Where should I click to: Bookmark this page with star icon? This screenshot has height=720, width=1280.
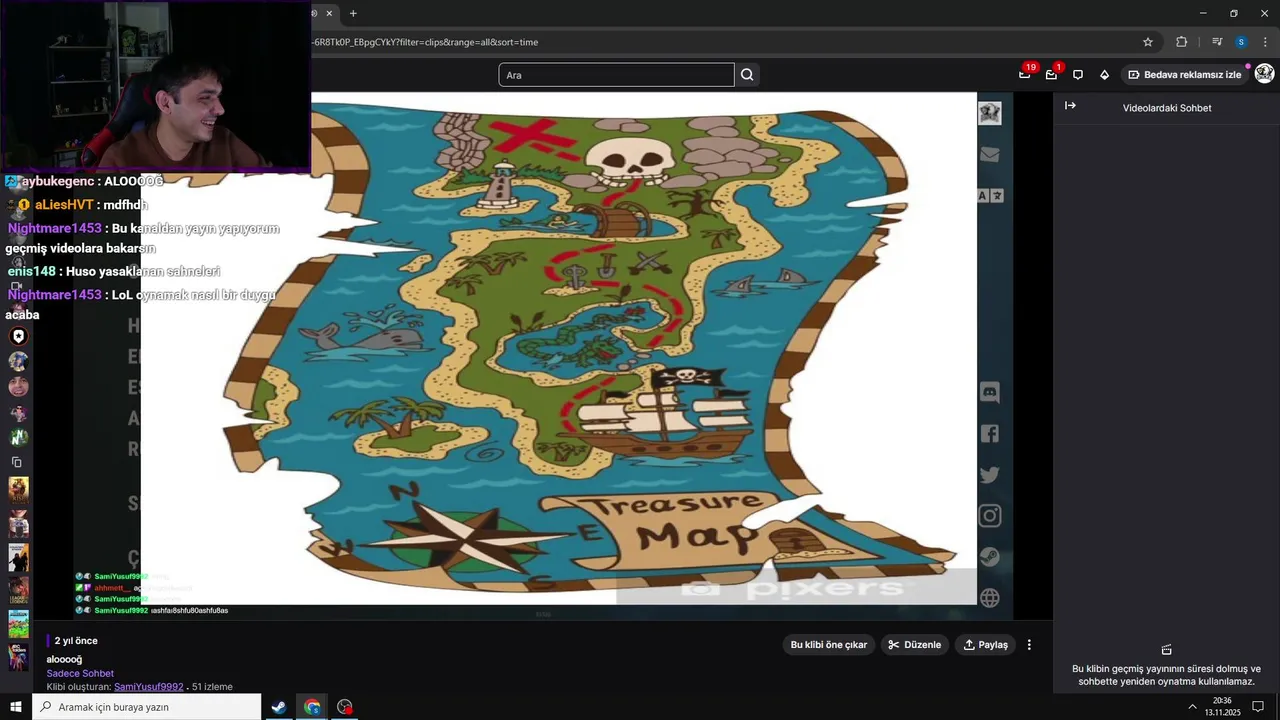[x=1148, y=42]
